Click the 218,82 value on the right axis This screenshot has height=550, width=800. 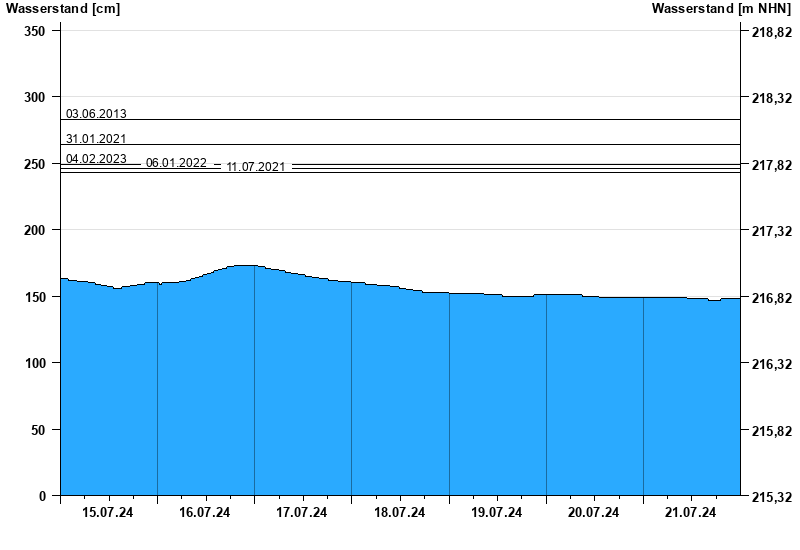tap(772, 32)
